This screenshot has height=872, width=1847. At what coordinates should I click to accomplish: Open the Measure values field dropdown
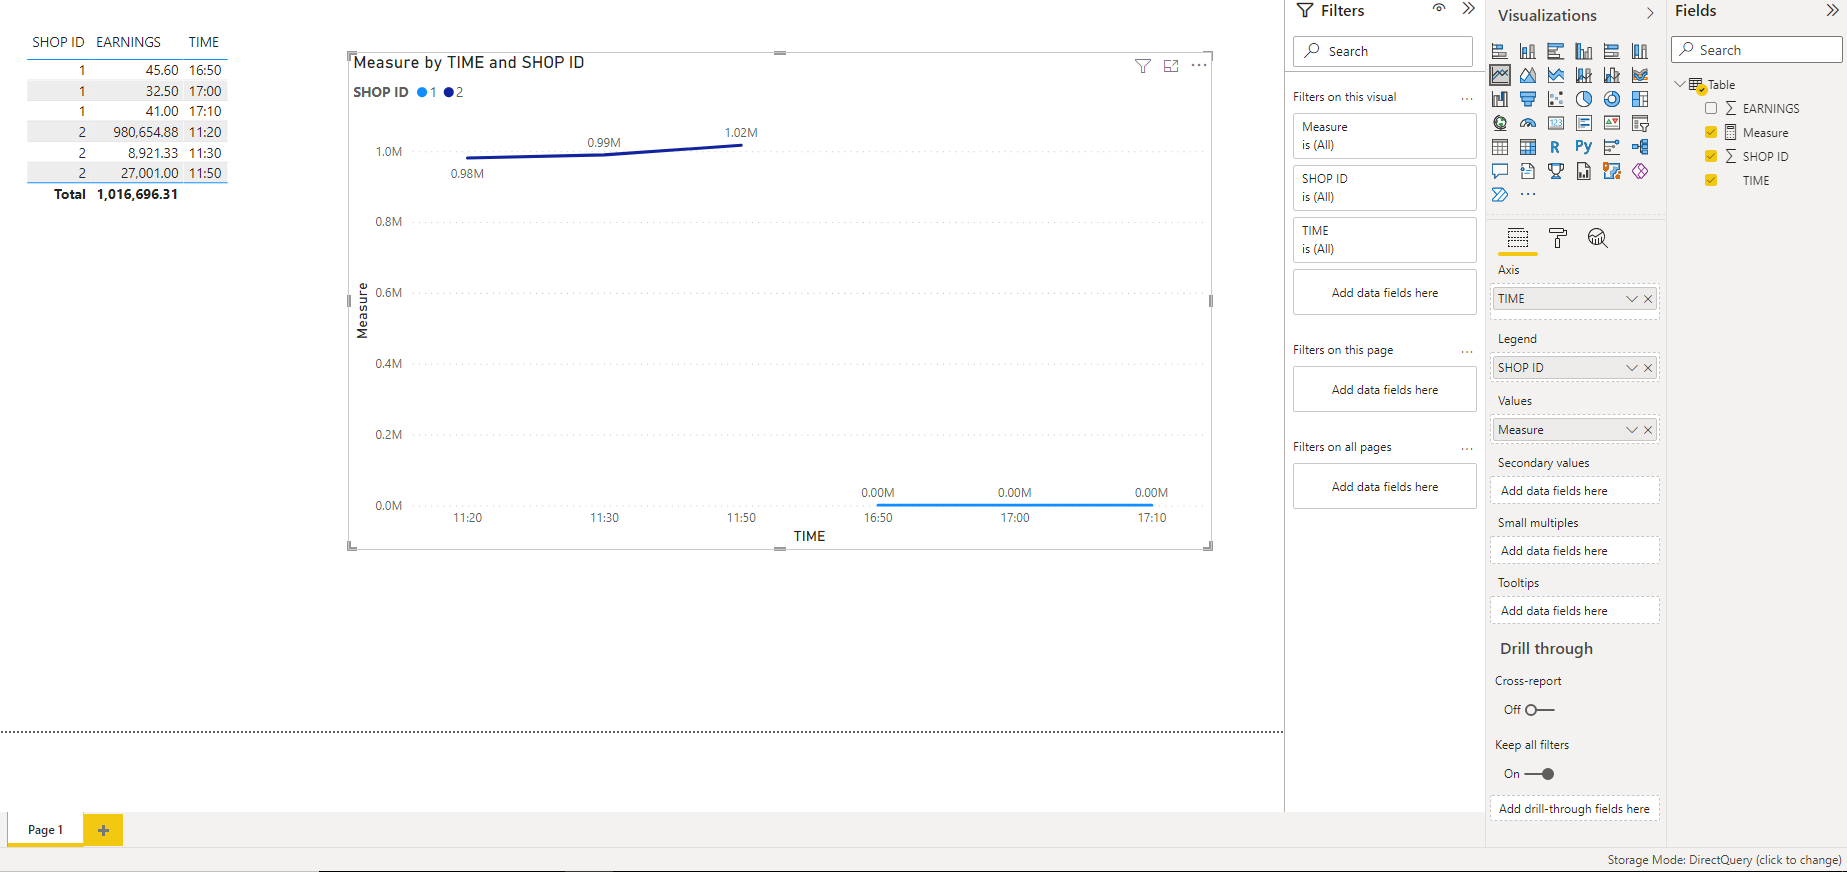[1632, 430]
